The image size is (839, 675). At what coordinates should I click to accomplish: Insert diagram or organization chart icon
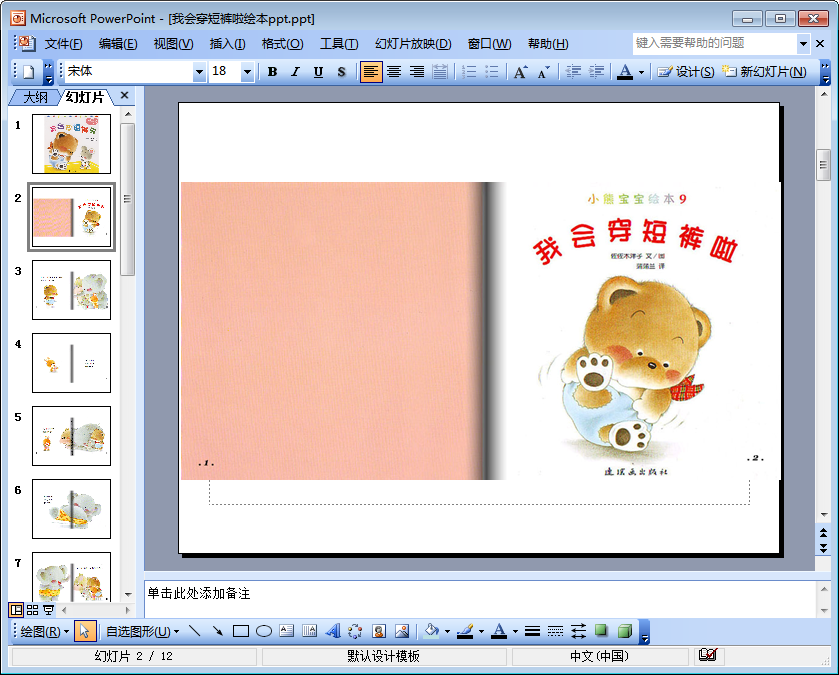click(355, 632)
